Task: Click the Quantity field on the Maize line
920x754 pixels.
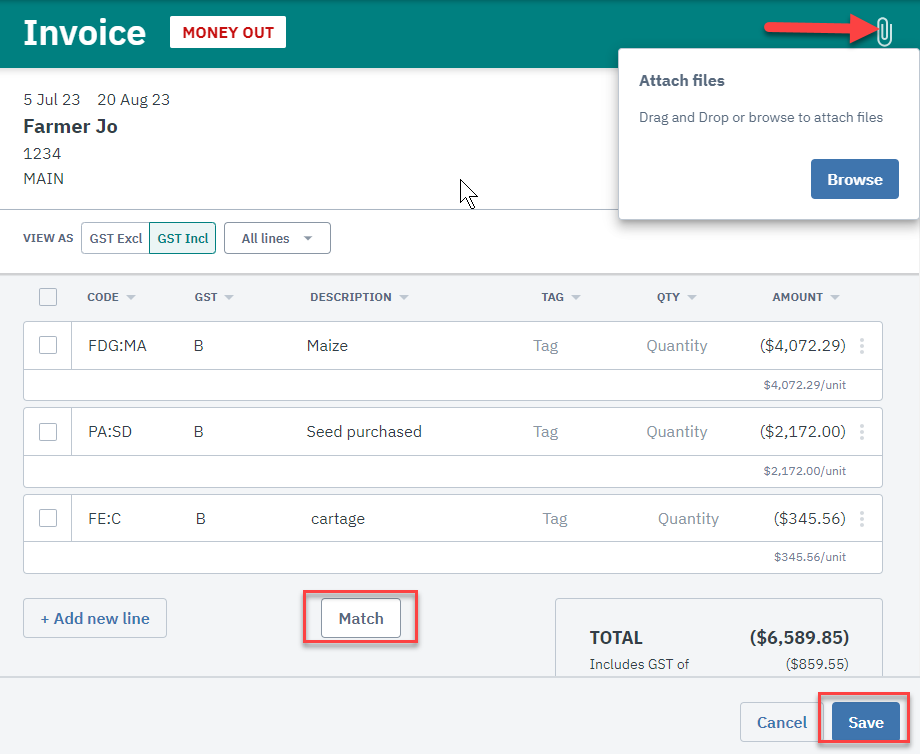Action: (676, 345)
